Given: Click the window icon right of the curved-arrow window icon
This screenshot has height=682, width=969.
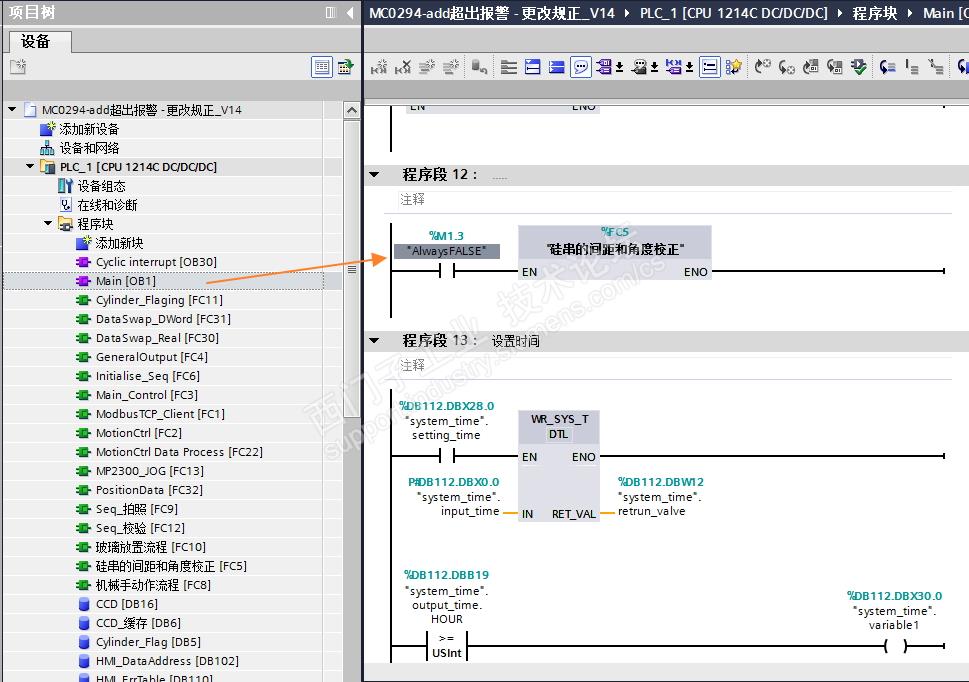Looking at the screenshot, I should point(835,67).
